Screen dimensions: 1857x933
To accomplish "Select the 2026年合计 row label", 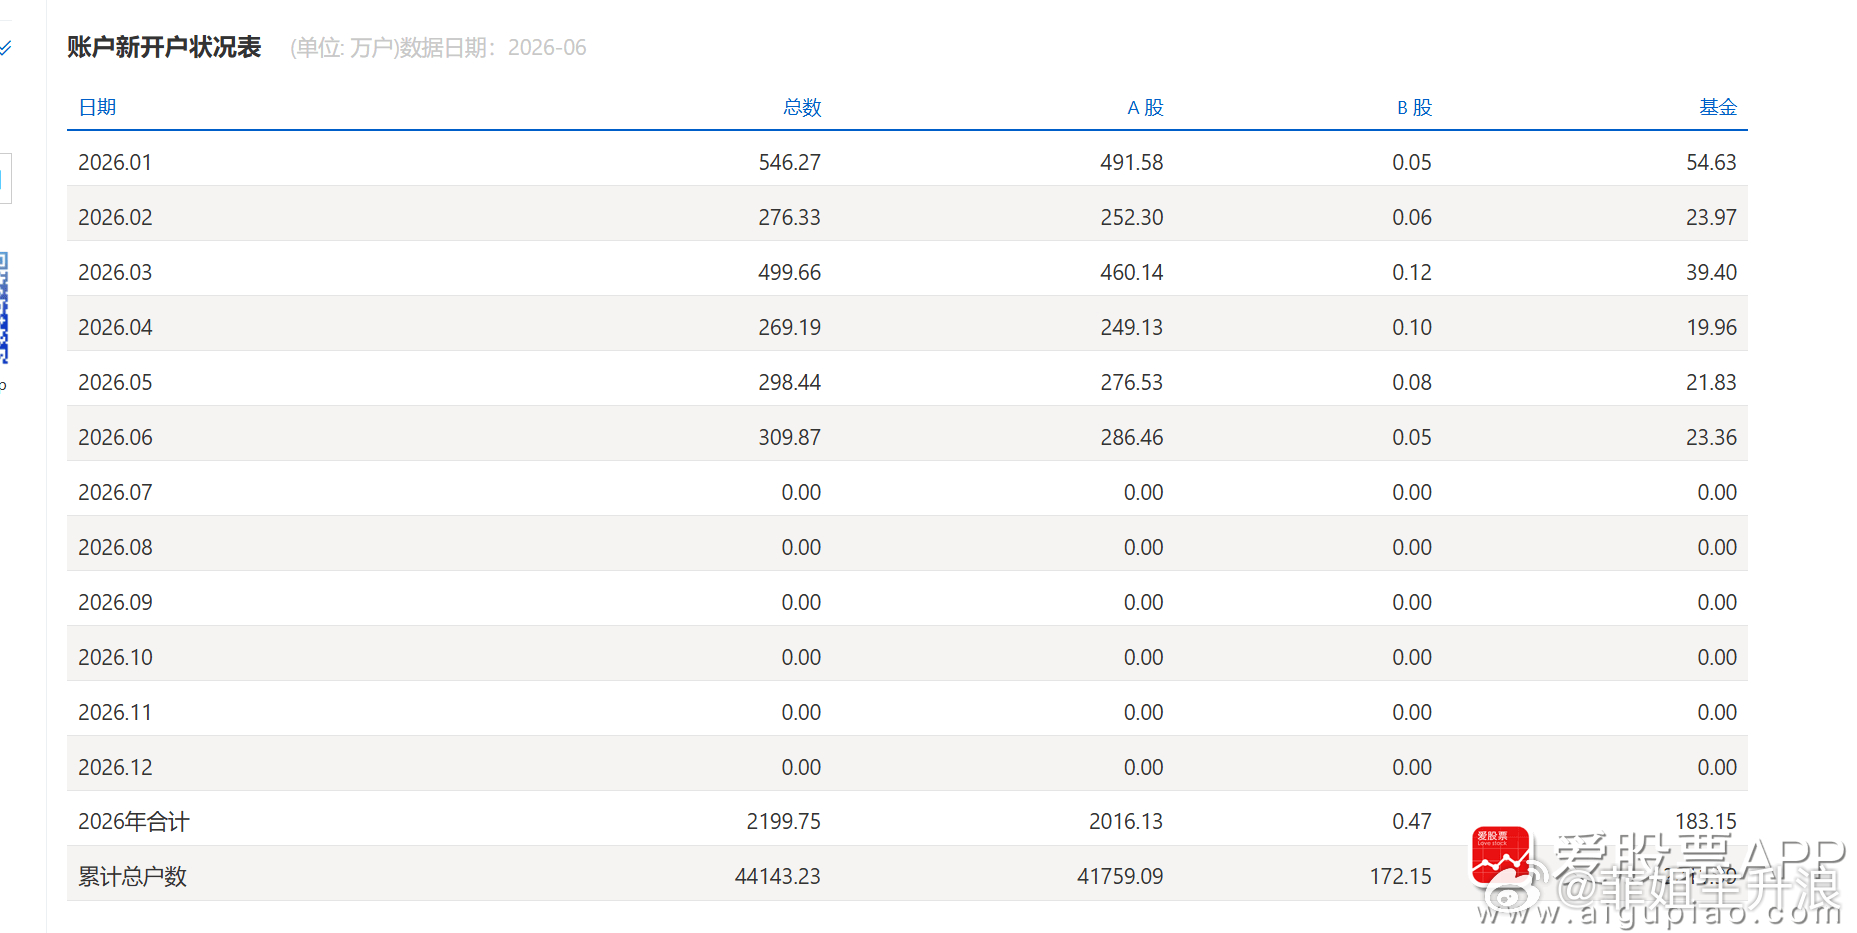I will tap(134, 821).
